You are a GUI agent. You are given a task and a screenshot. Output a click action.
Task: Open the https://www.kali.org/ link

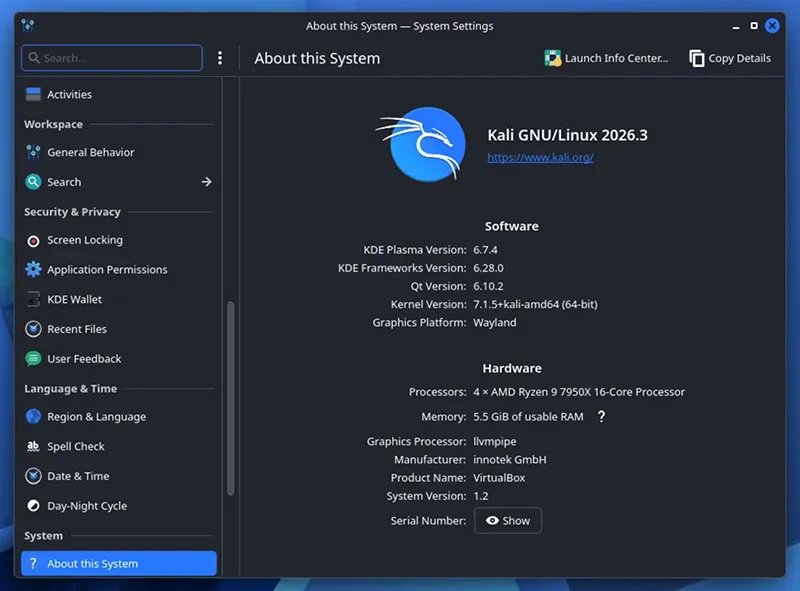pyautogui.click(x=540, y=157)
